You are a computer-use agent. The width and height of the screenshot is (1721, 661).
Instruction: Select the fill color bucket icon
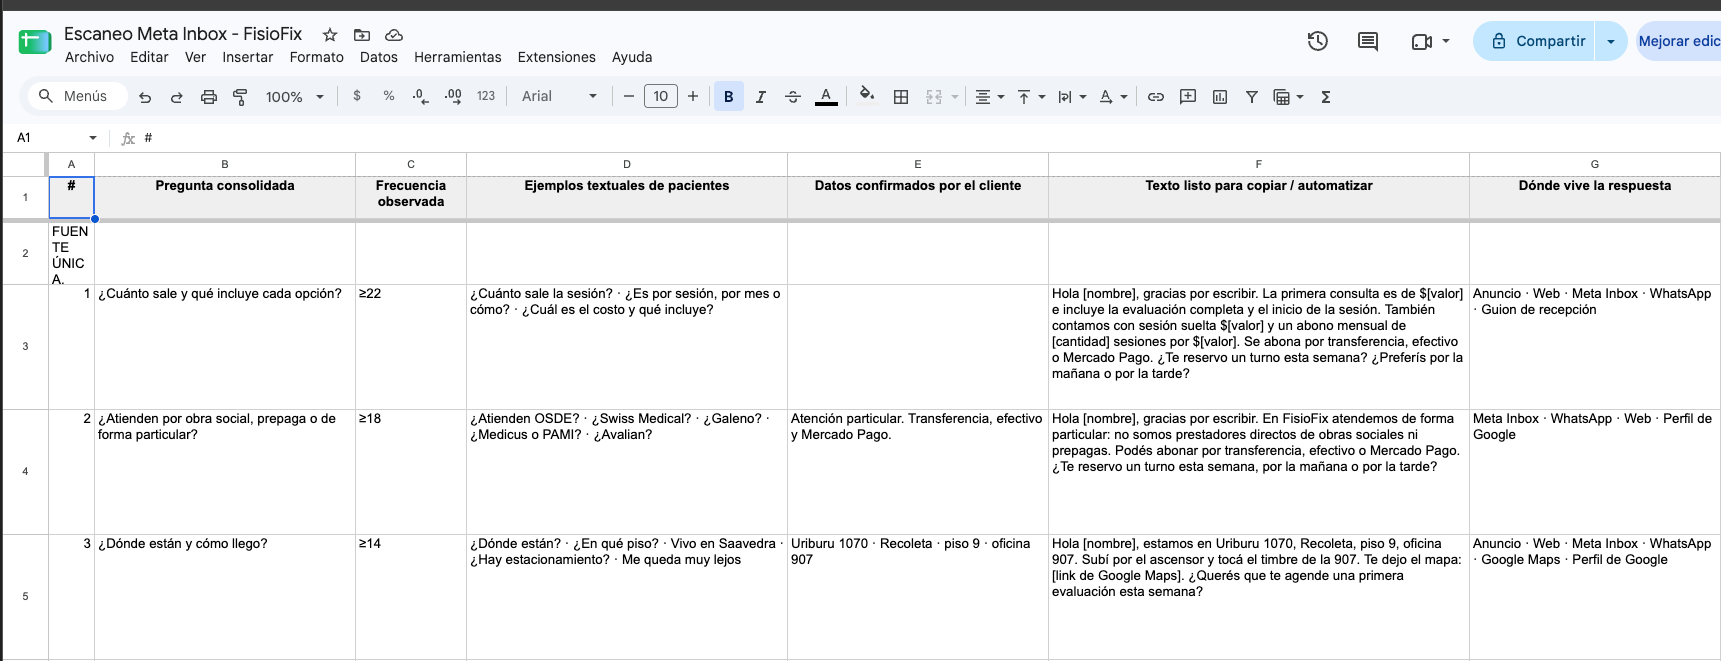866,96
